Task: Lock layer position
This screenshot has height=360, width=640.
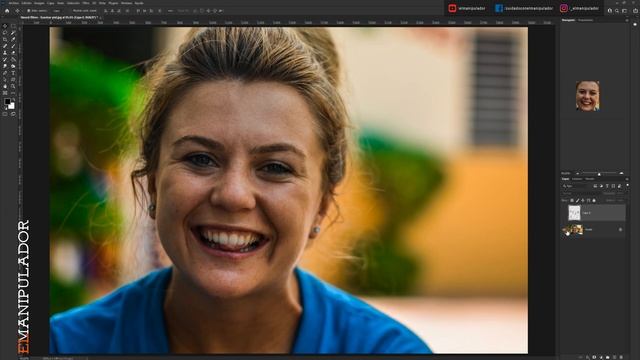Action: [583, 200]
